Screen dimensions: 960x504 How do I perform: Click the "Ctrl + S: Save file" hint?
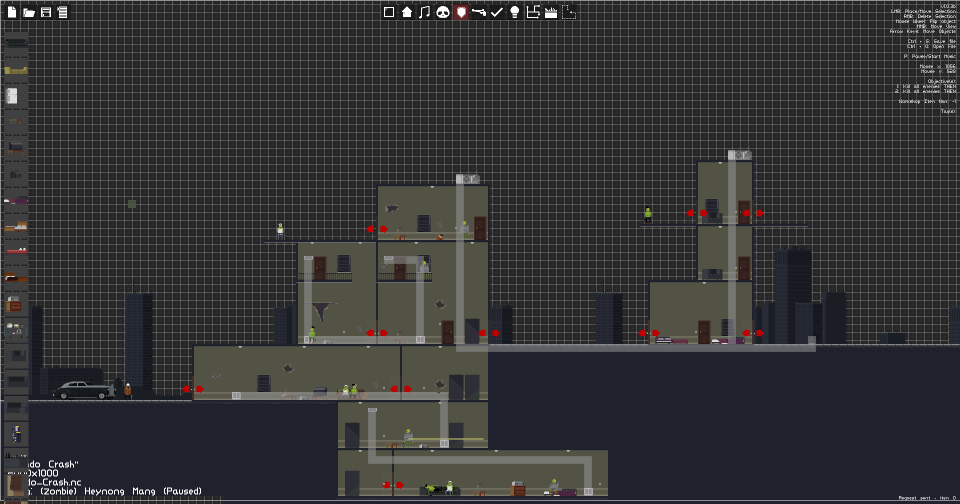(931, 42)
